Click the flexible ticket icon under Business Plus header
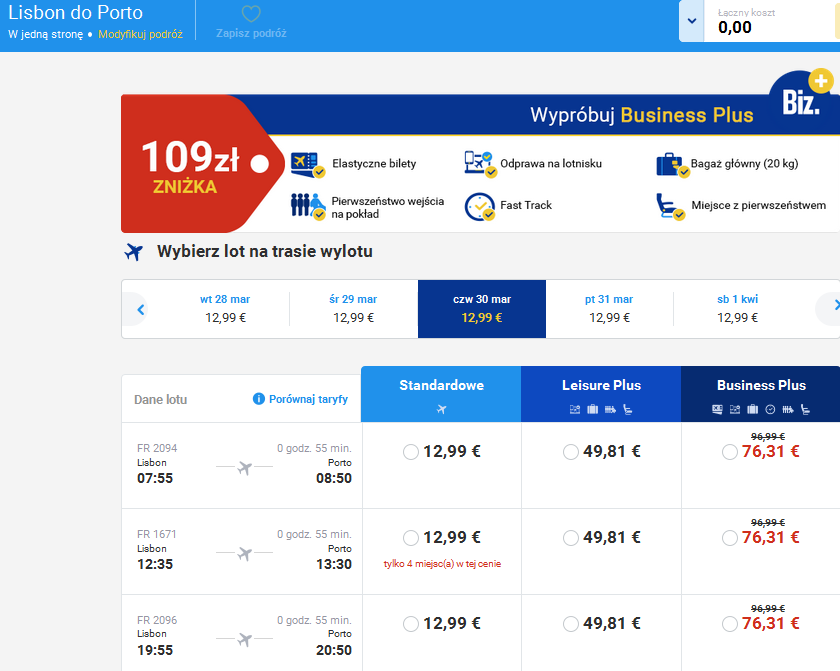This screenshot has height=671, width=840. [717, 410]
